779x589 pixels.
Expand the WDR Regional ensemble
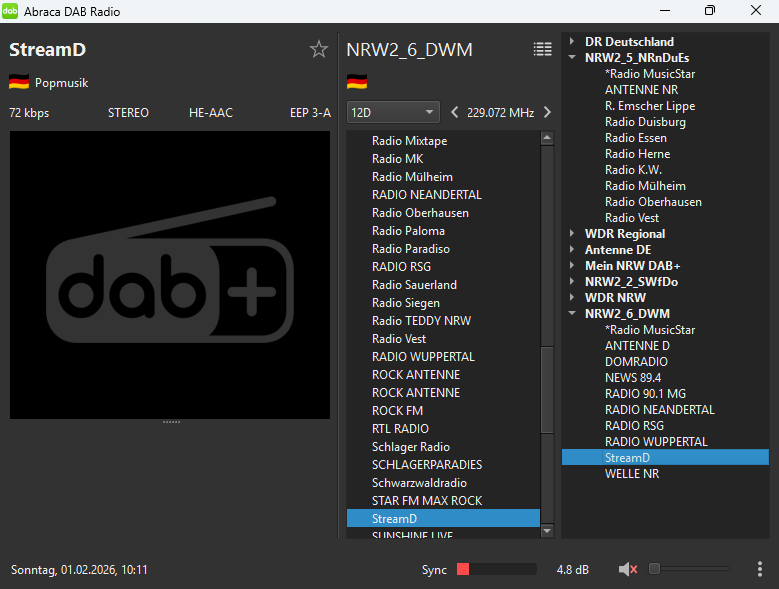[572, 234]
